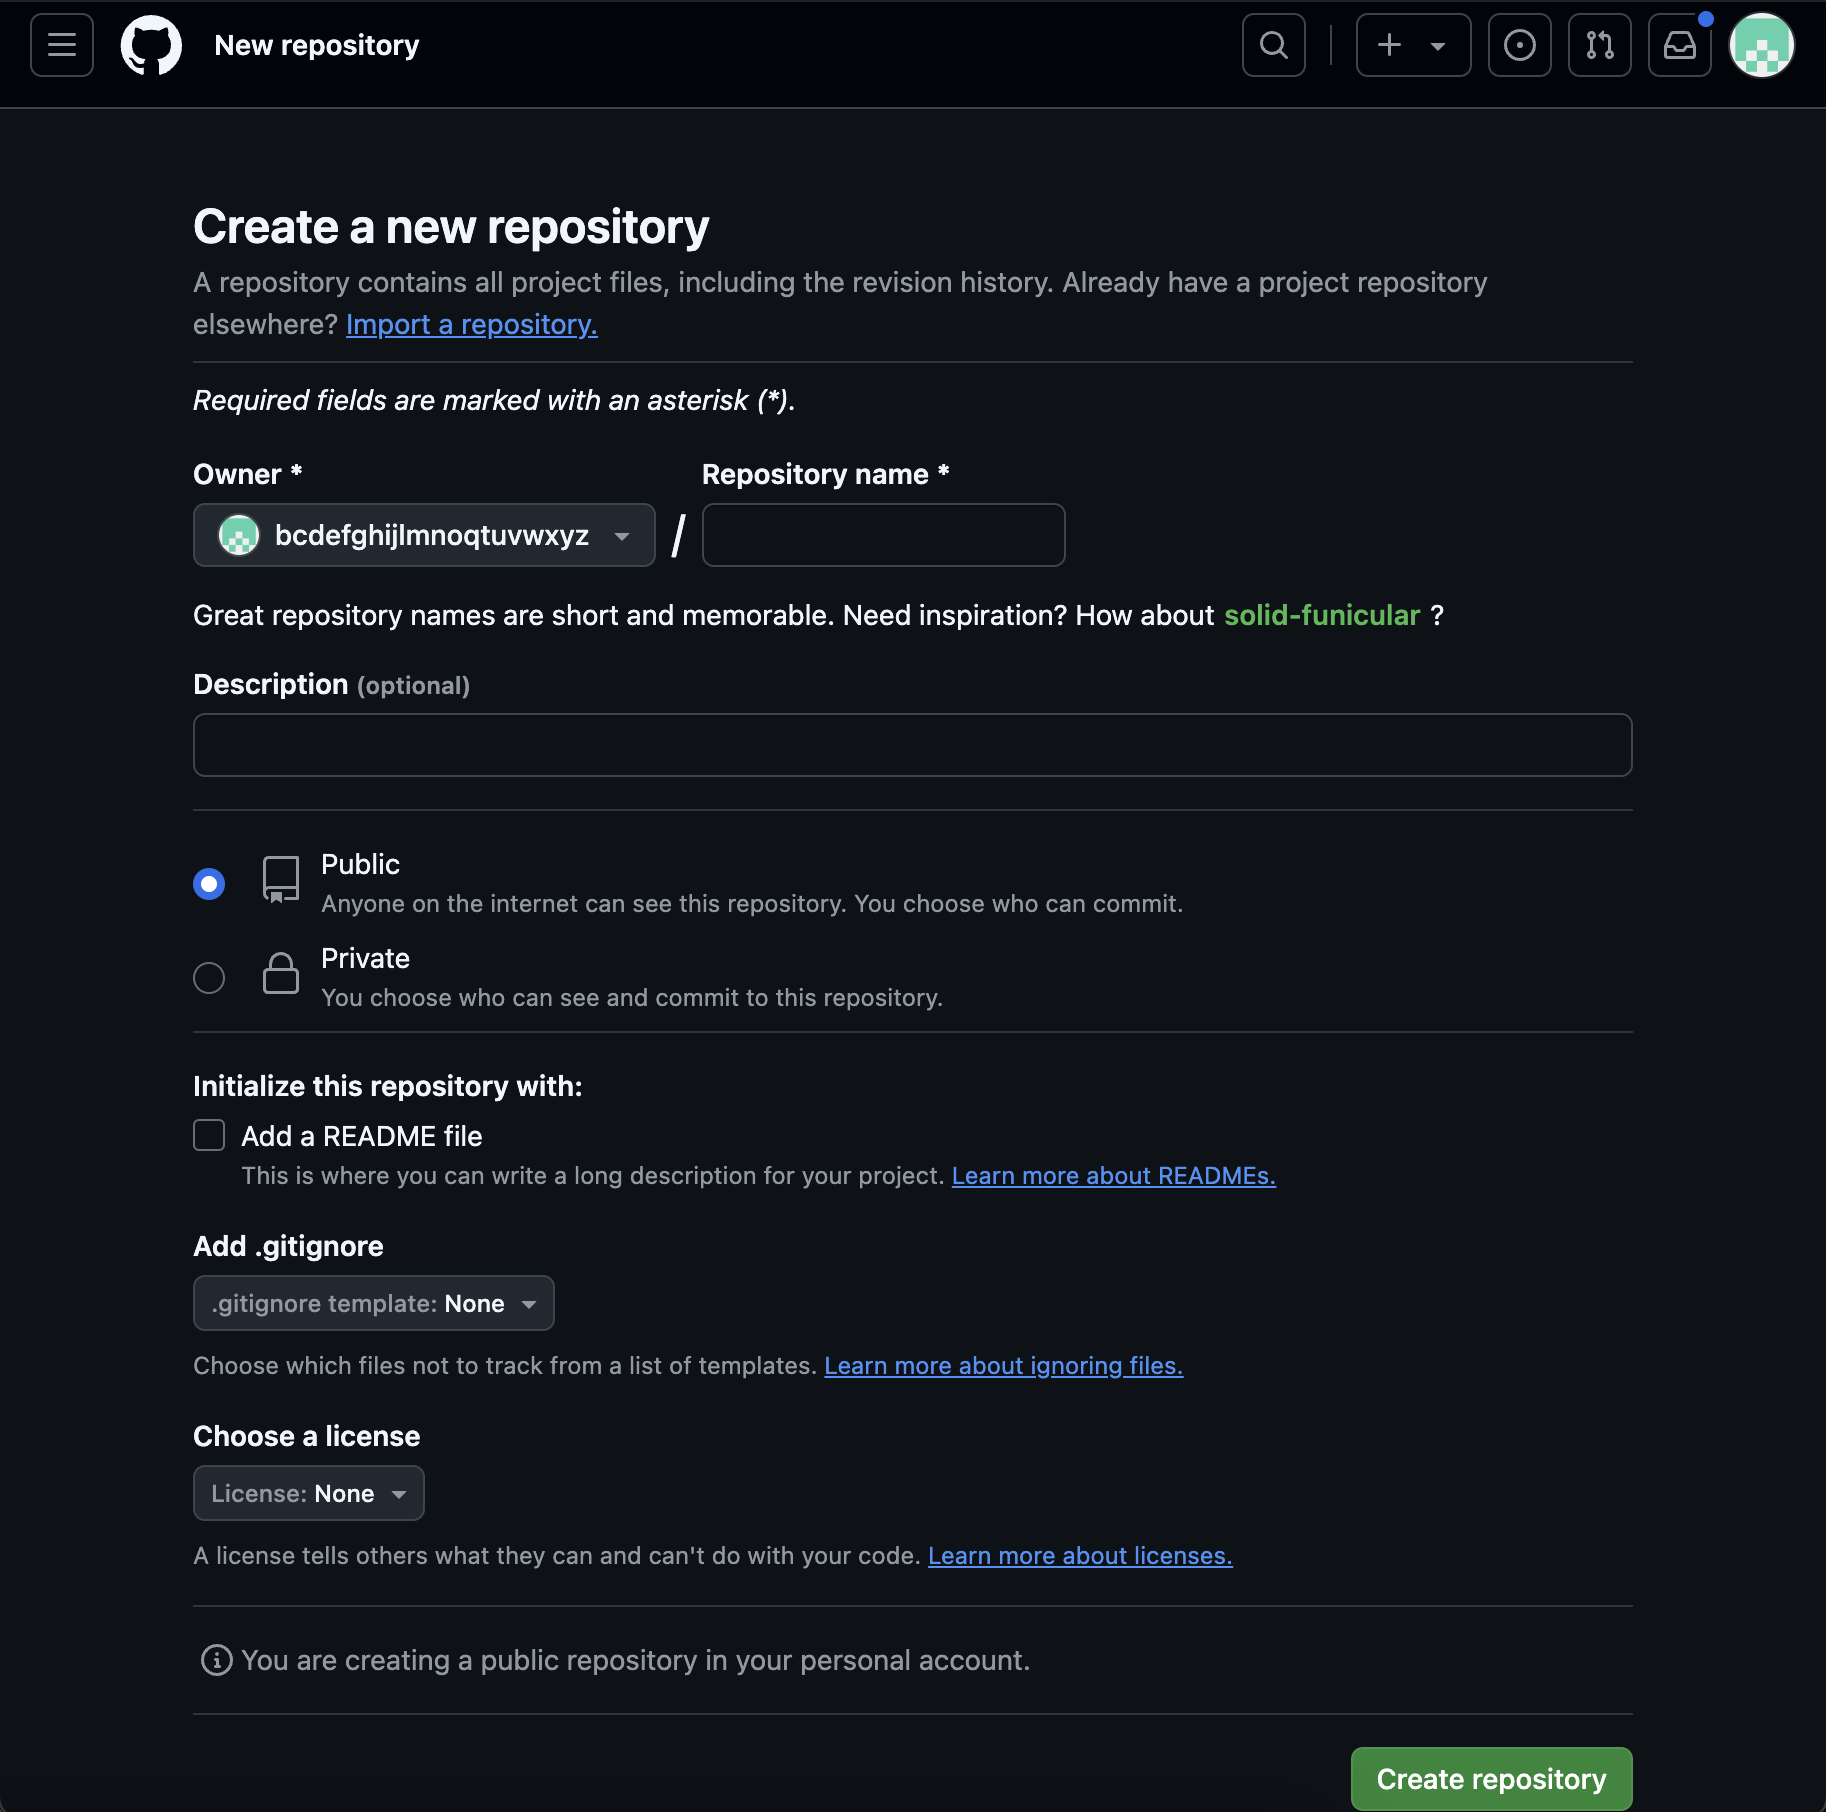Open the notifications inbox icon
Image resolution: width=1826 pixels, height=1812 pixels.
click(x=1679, y=45)
